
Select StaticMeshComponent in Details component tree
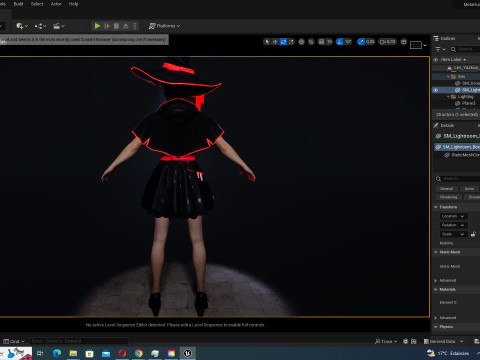462,155
